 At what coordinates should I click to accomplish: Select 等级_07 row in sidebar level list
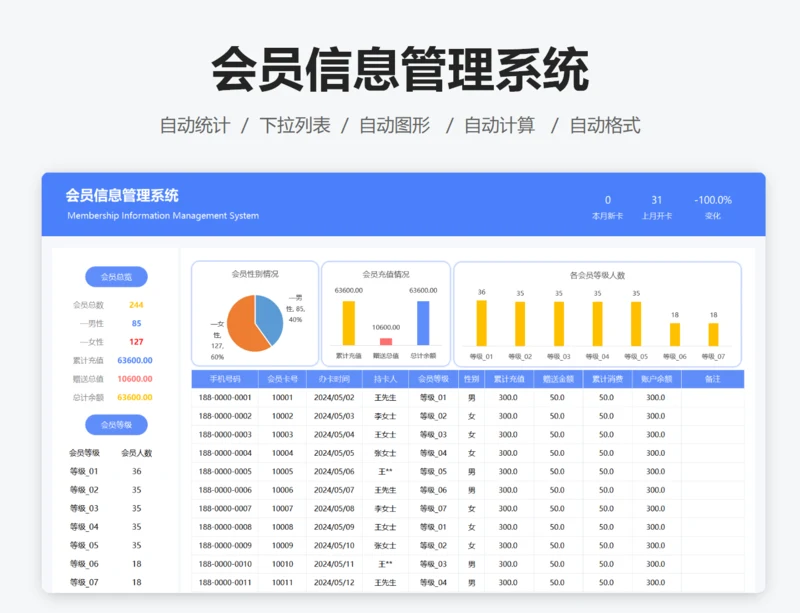coord(111,582)
